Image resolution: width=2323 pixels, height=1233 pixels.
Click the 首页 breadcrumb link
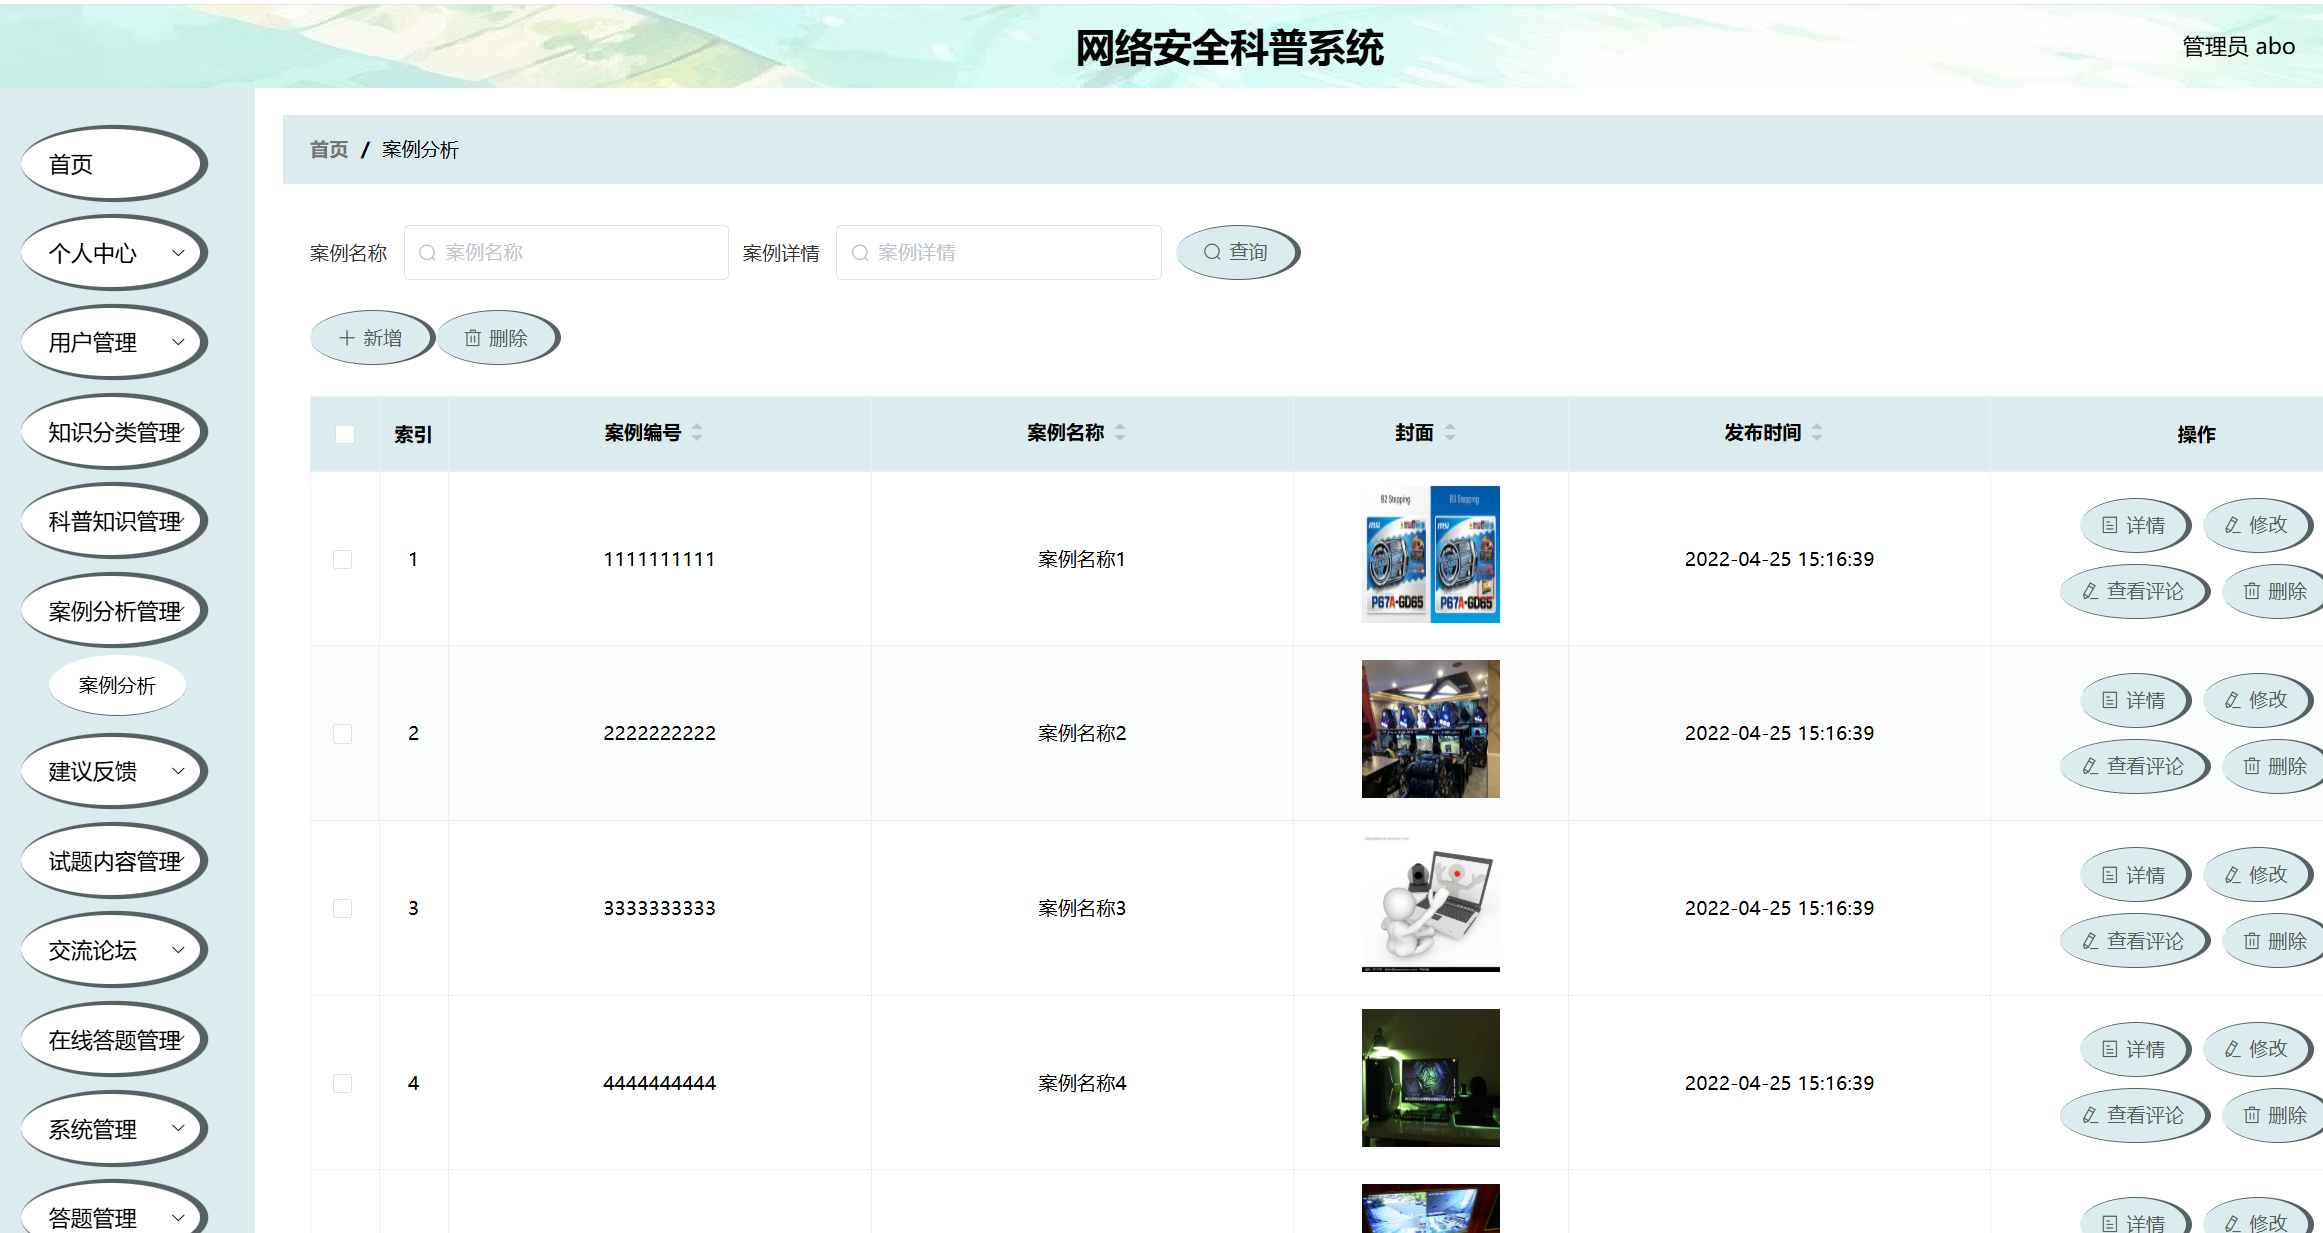click(x=328, y=150)
